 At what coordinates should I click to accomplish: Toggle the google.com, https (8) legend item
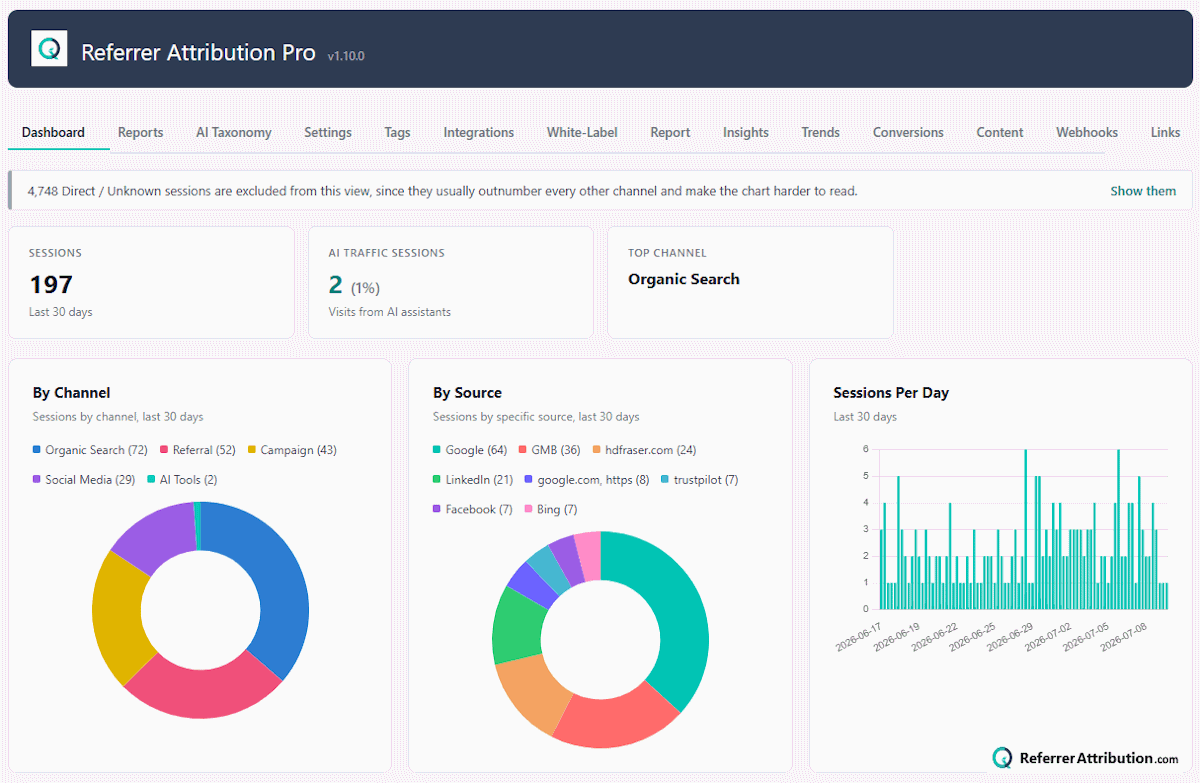click(x=587, y=480)
